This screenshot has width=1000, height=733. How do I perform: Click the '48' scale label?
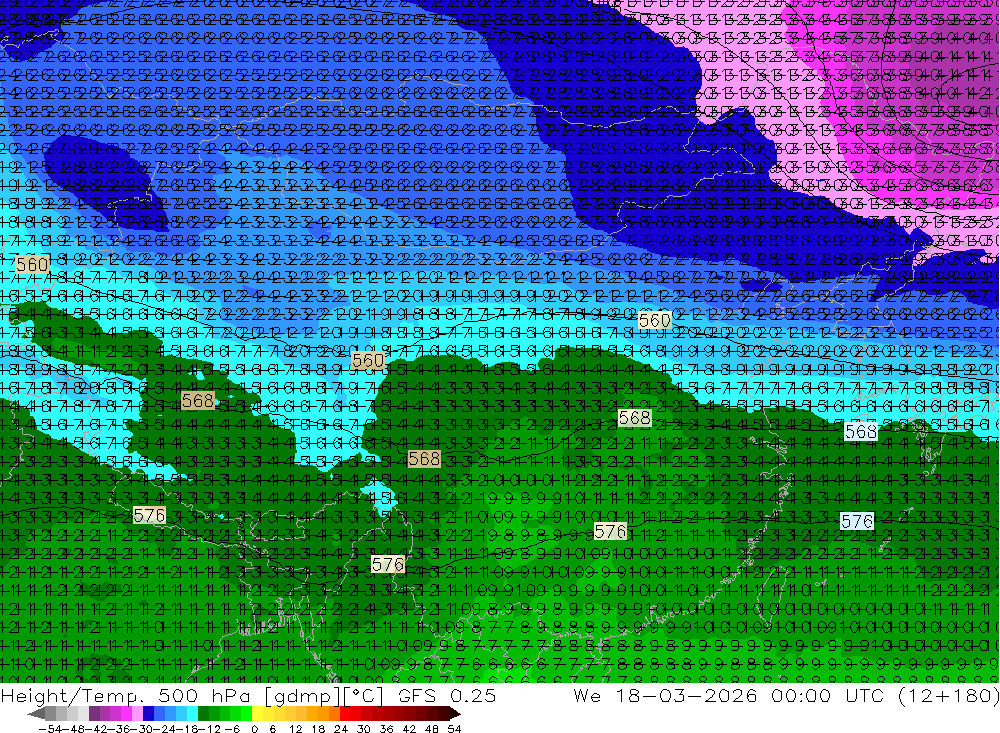(x=432, y=729)
